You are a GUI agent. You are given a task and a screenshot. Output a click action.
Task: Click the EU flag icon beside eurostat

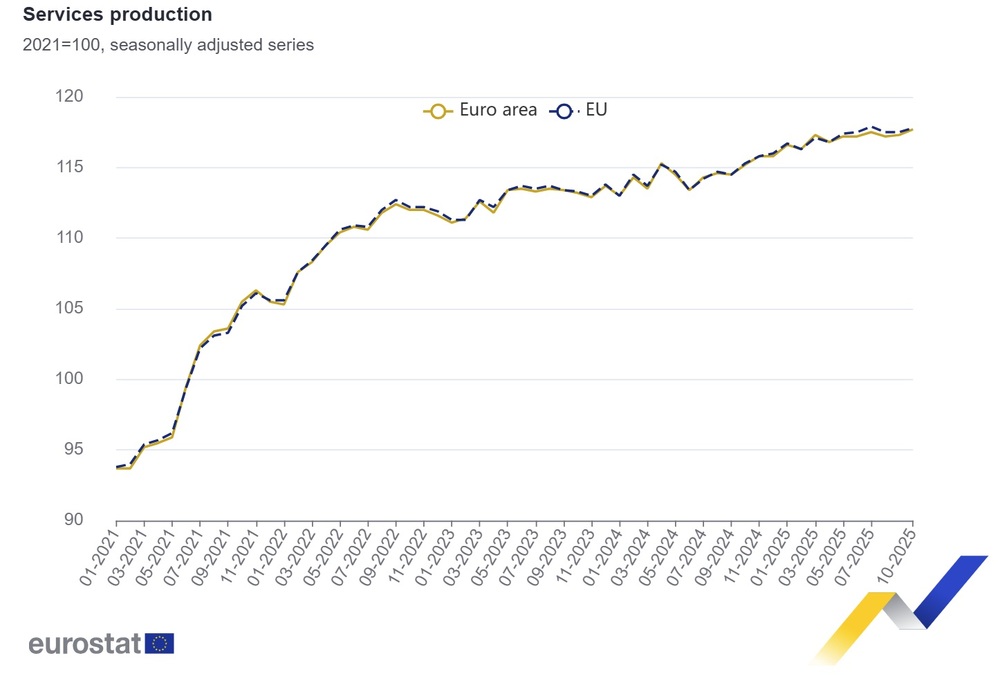point(159,643)
